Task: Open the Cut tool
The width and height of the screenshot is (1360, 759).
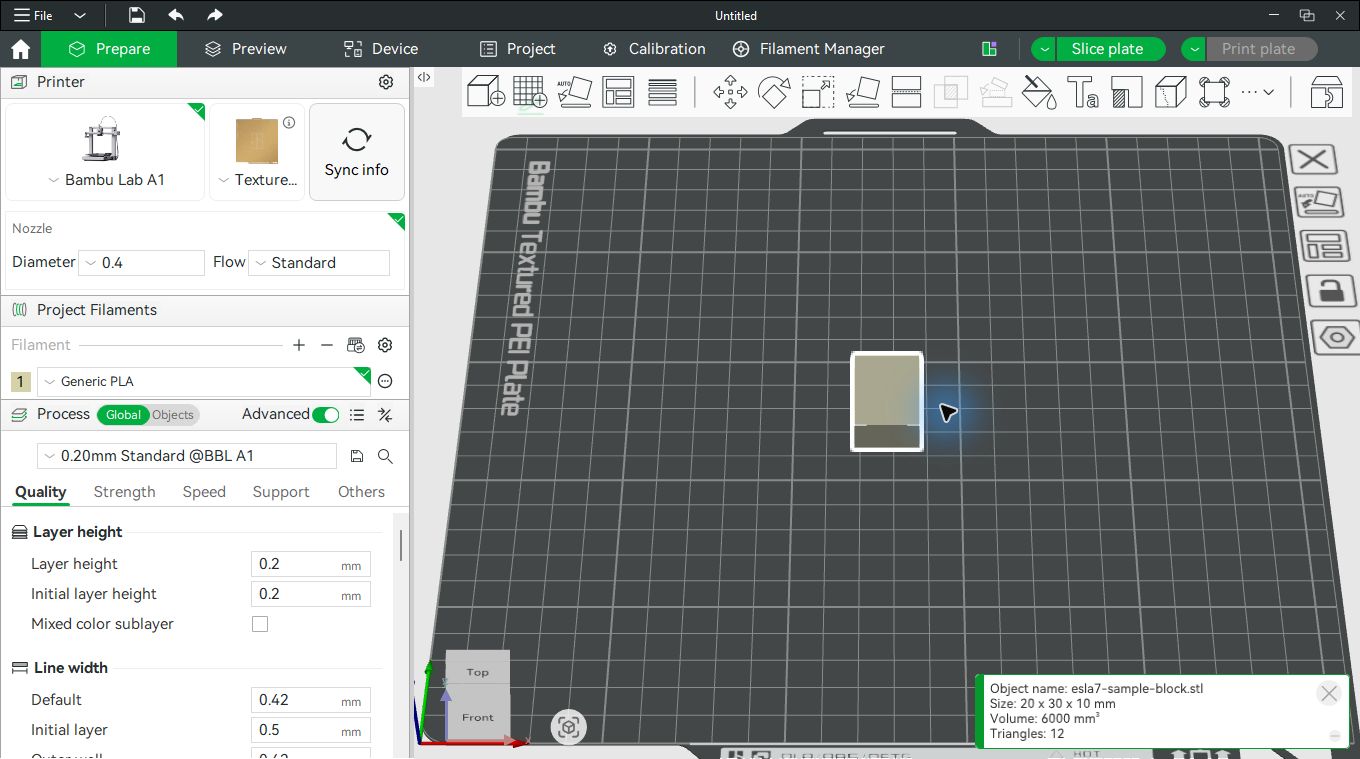Action: point(906,92)
